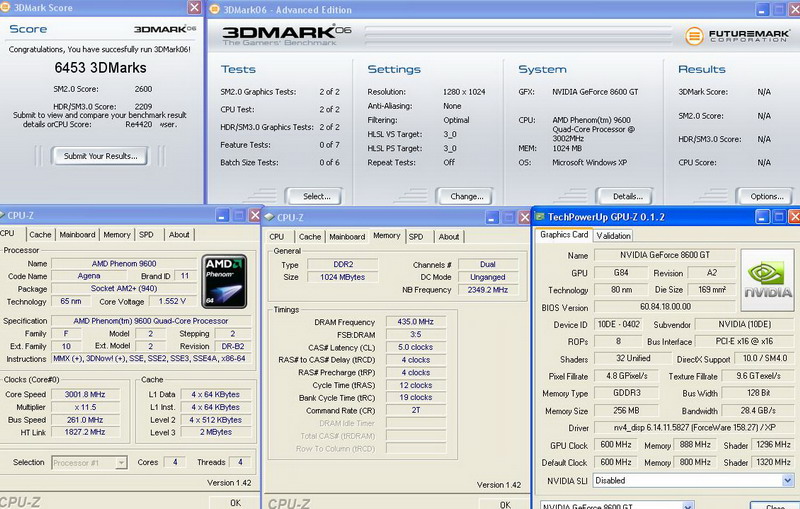Click the Bus Speed value 261.0 MHz
The width and height of the screenshot is (800, 509).
pos(85,420)
